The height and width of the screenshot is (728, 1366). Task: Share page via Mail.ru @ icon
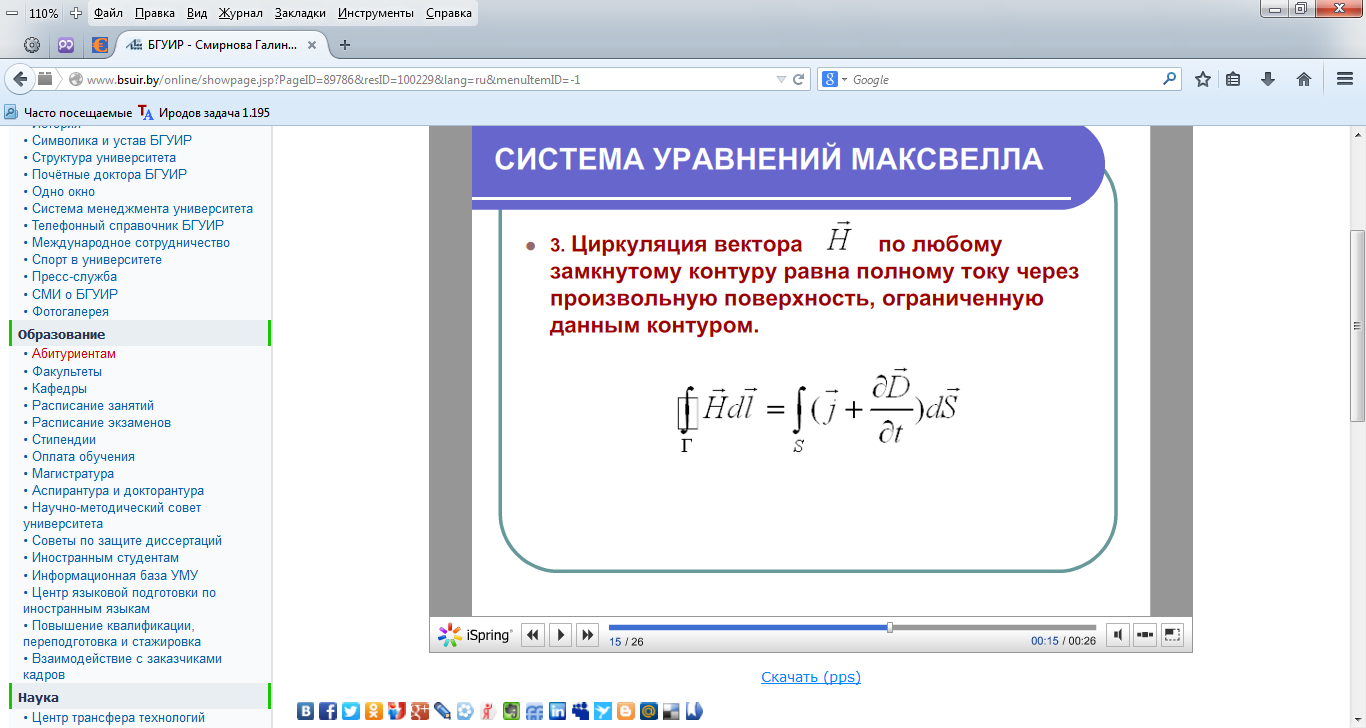coord(649,711)
